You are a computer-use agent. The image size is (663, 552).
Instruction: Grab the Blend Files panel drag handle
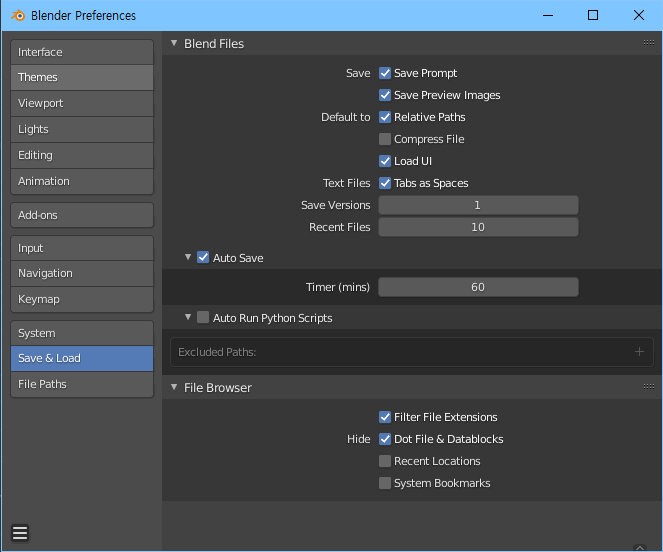649,42
